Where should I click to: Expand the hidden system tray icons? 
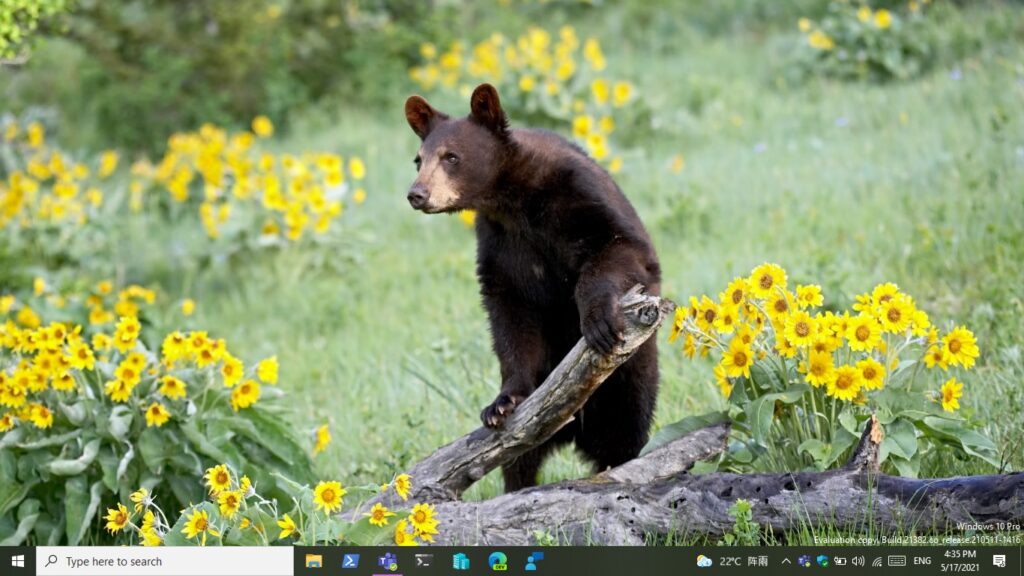[x=786, y=561]
